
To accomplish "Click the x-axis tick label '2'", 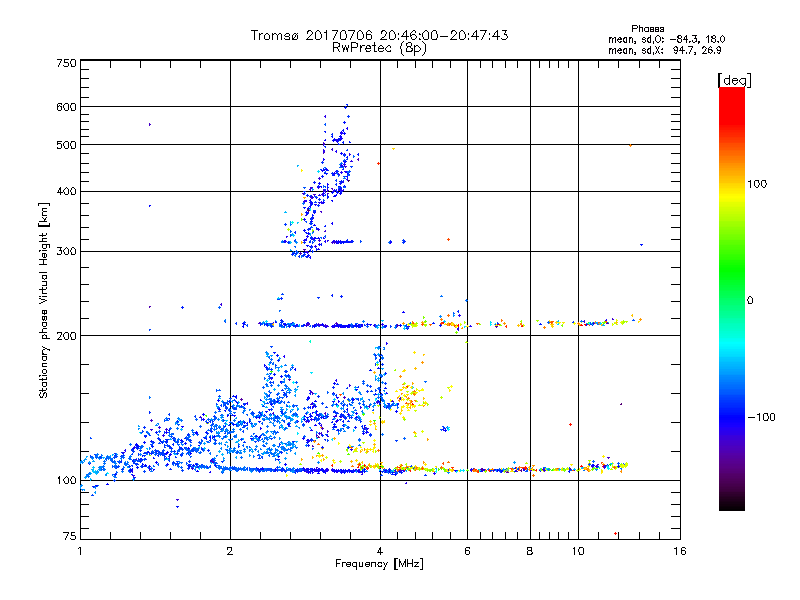I will pyautogui.click(x=230, y=551).
